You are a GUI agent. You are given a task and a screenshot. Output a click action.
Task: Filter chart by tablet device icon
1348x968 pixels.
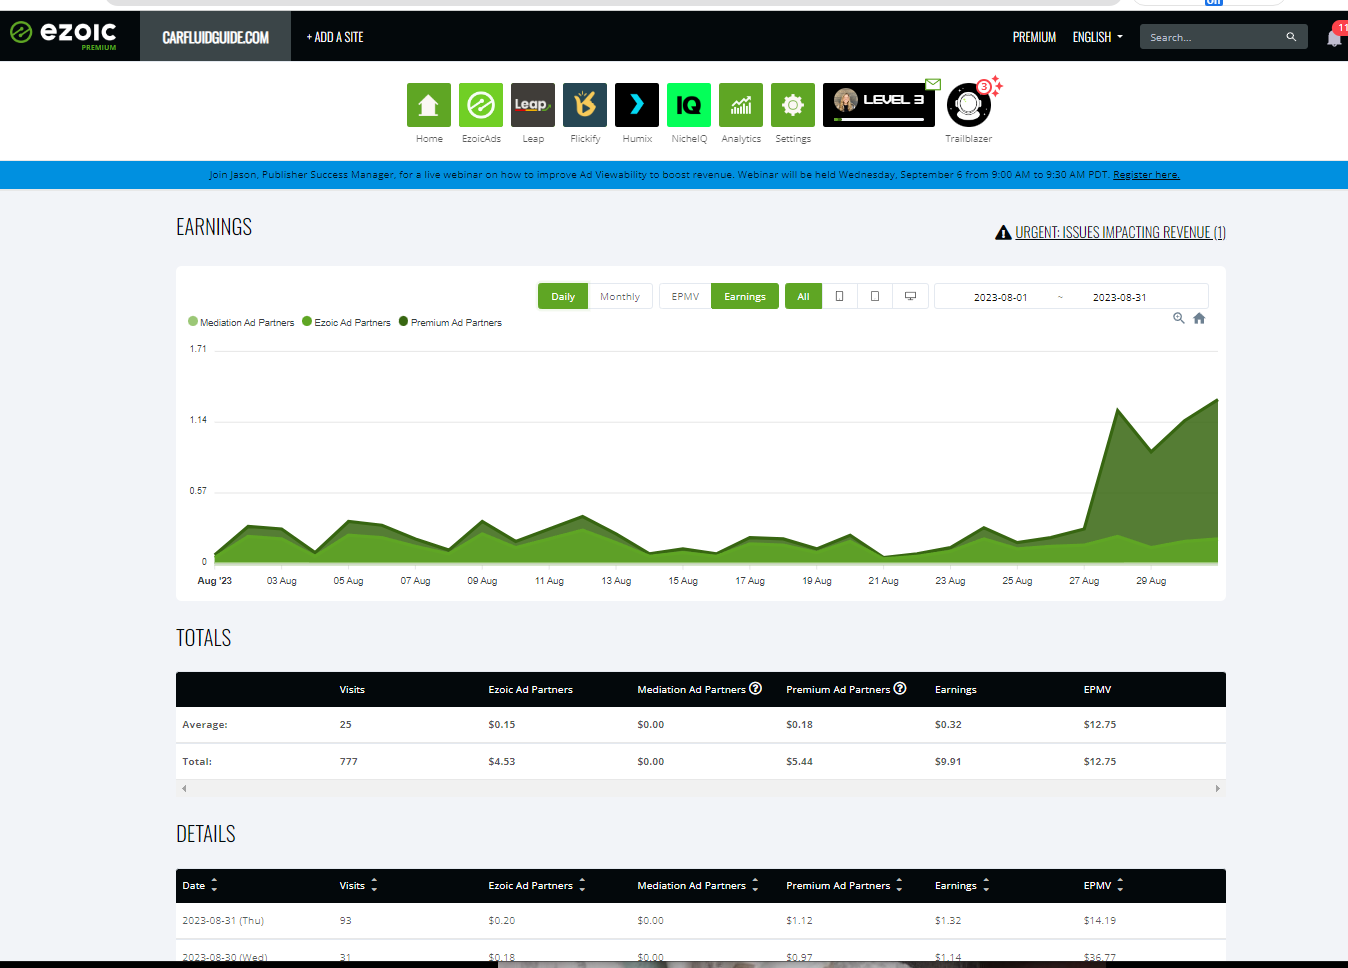pyautogui.click(x=875, y=296)
